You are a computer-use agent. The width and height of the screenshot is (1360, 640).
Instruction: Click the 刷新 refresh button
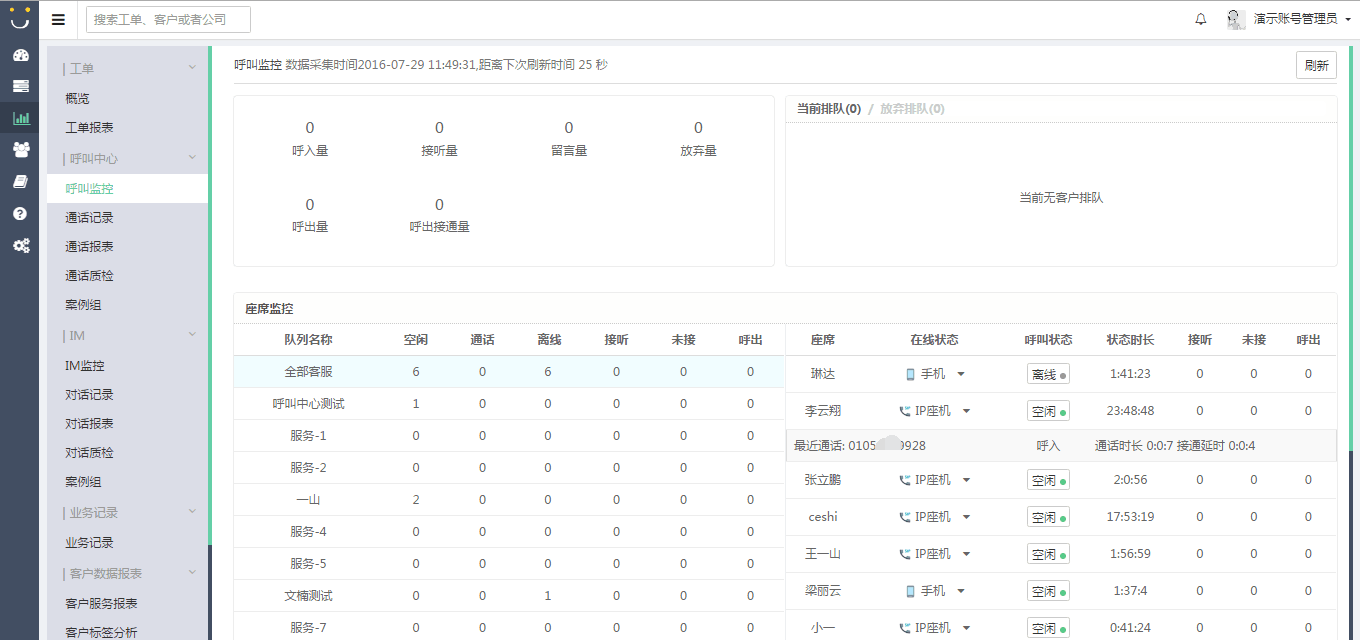(x=1316, y=66)
